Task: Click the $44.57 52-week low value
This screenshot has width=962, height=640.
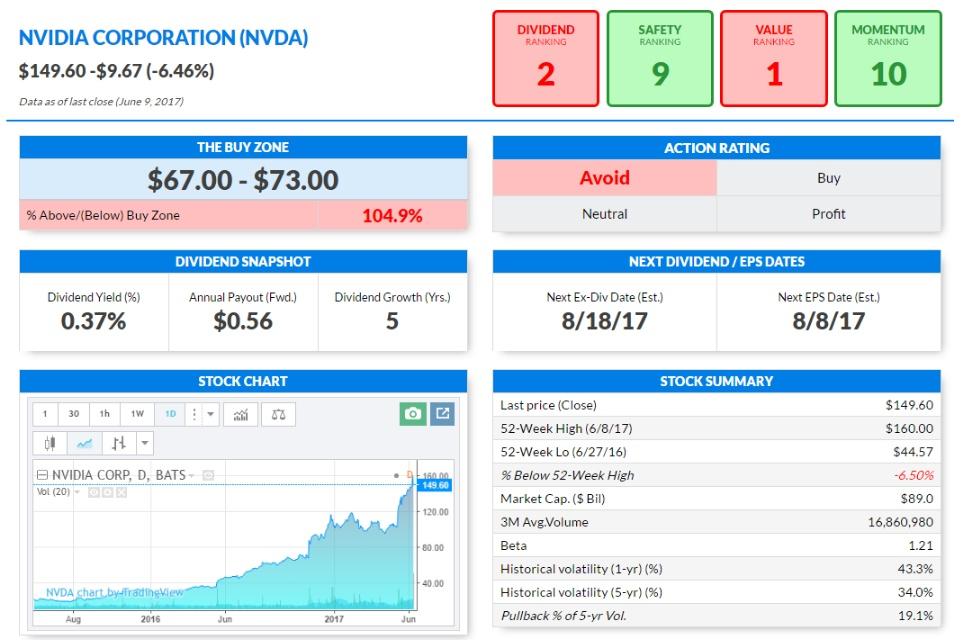Action: tap(913, 452)
